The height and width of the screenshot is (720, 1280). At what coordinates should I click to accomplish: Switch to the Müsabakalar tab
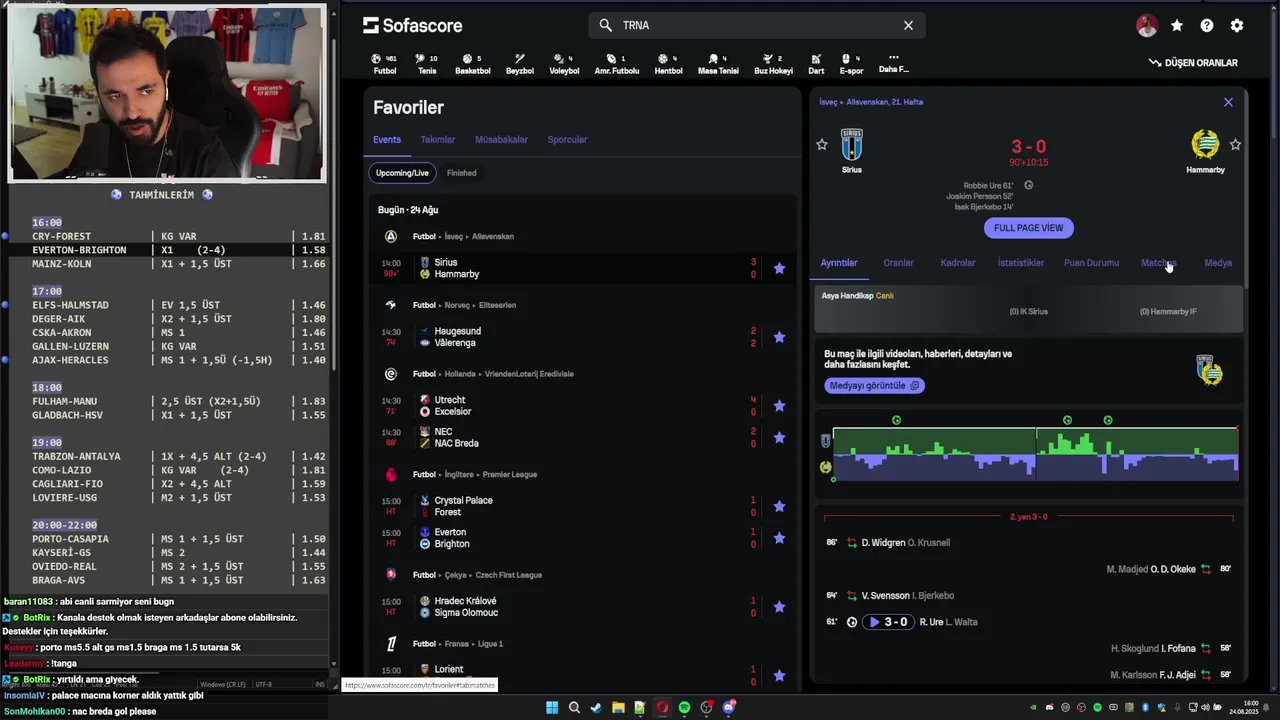(x=501, y=140)
